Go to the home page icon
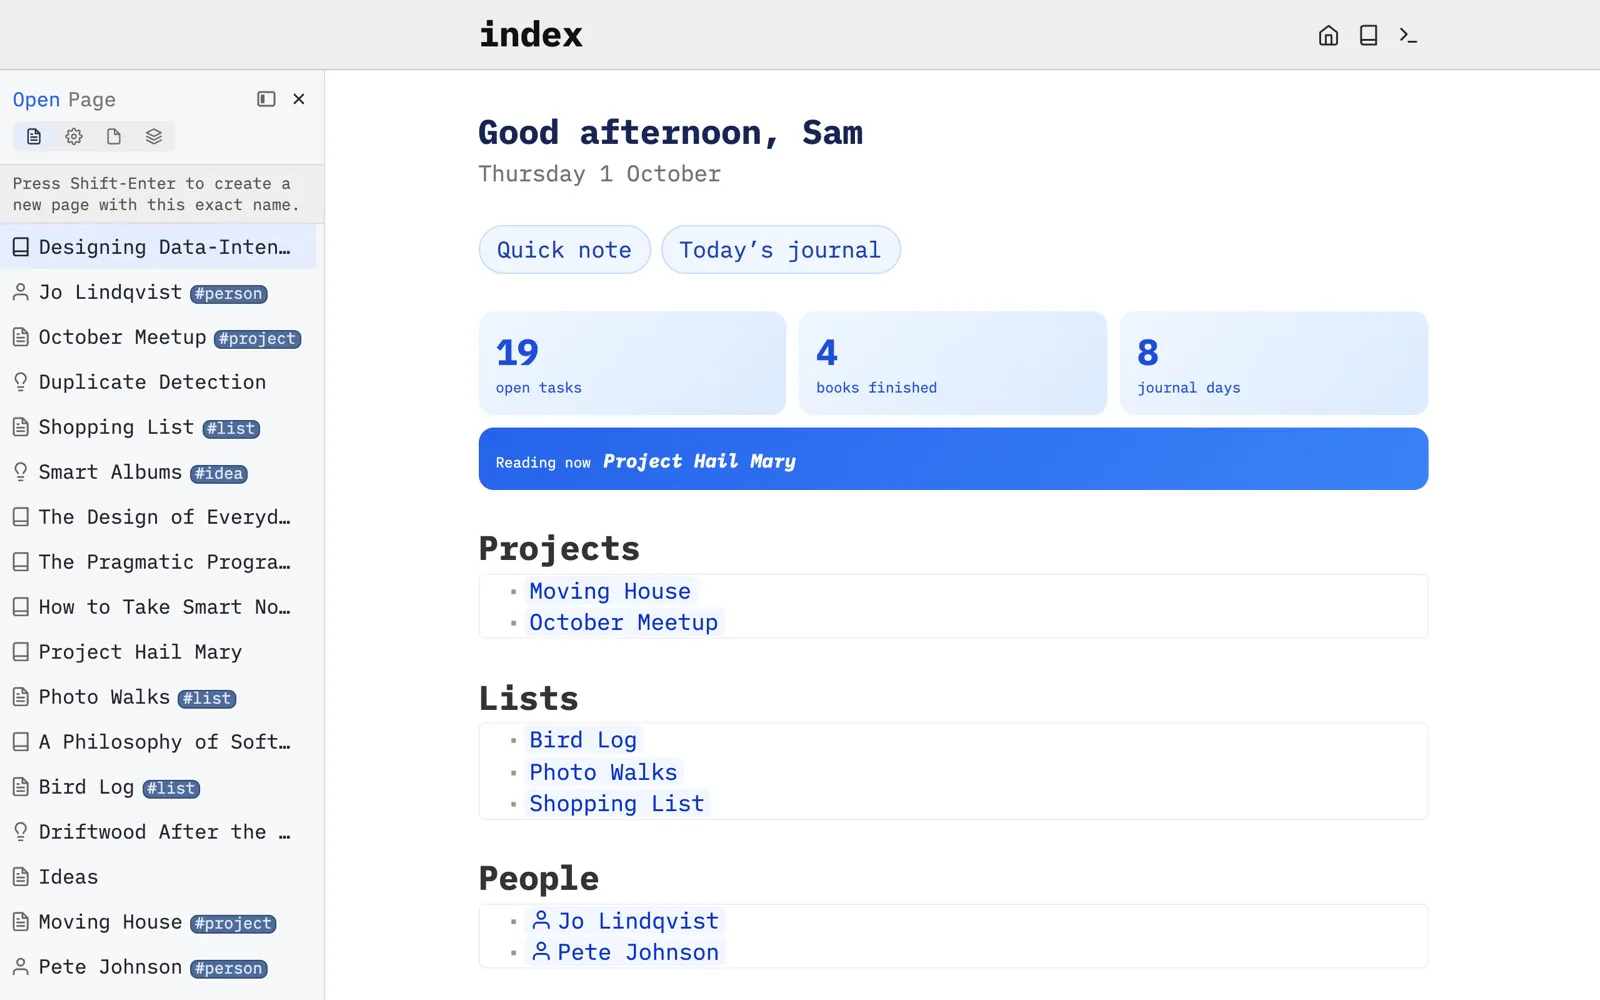The width and height of the screenshot is (1600, 1000). point(1328,36)
